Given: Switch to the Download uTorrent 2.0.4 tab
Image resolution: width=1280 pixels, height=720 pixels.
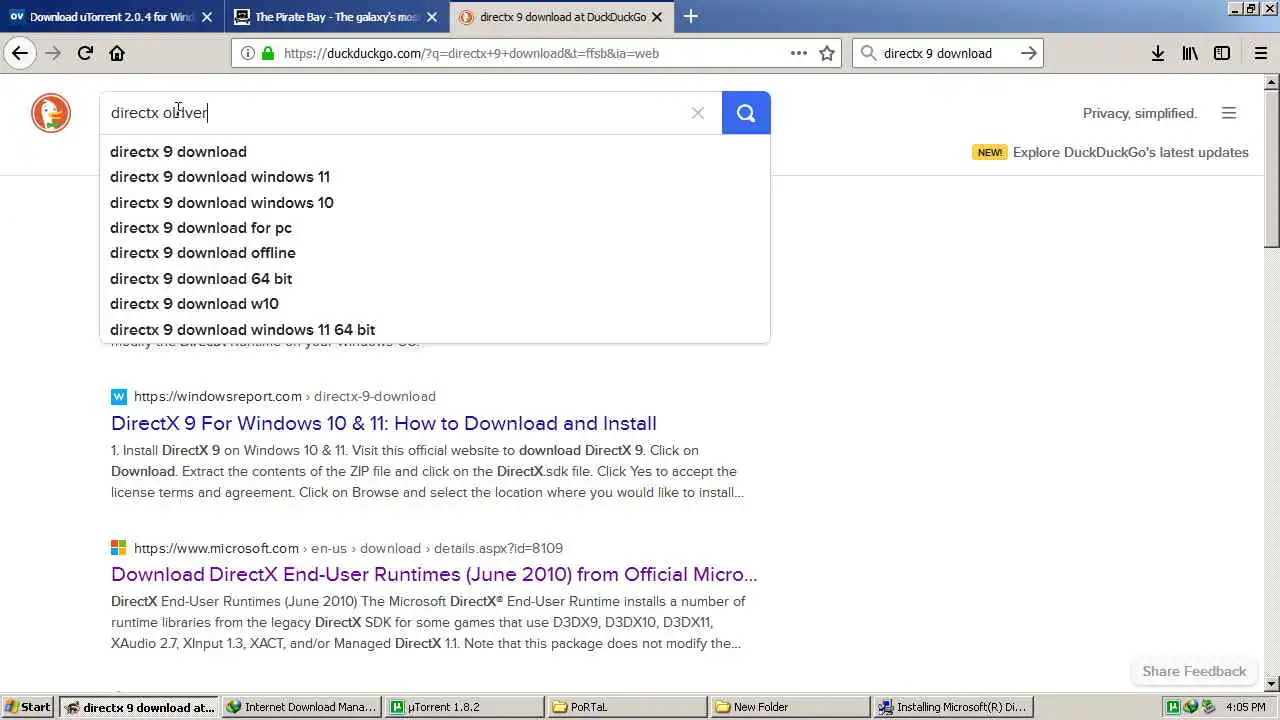Looking at the screenshot, I should click(x=113, y=17).
